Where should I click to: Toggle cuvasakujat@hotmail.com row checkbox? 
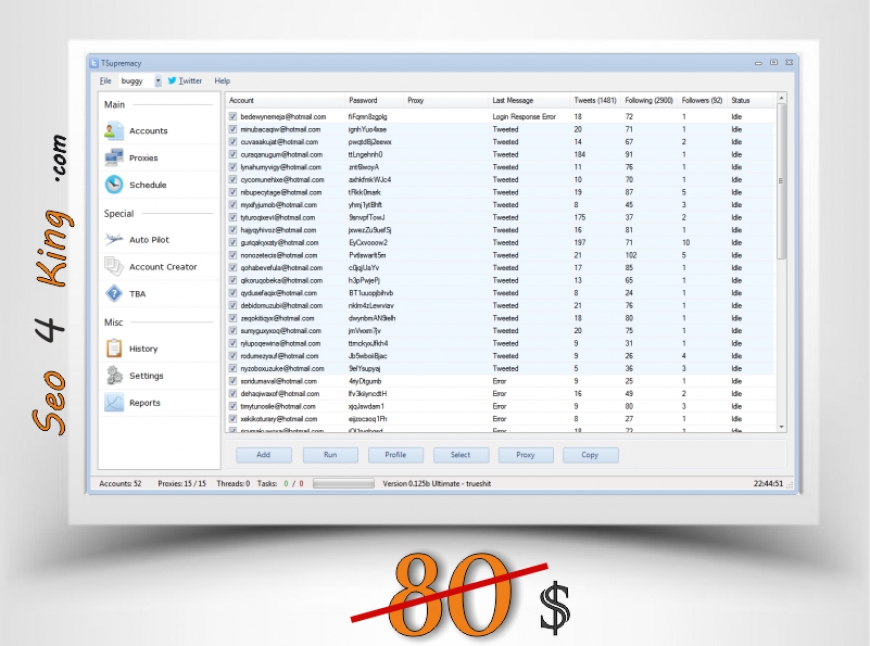point(233,142)
